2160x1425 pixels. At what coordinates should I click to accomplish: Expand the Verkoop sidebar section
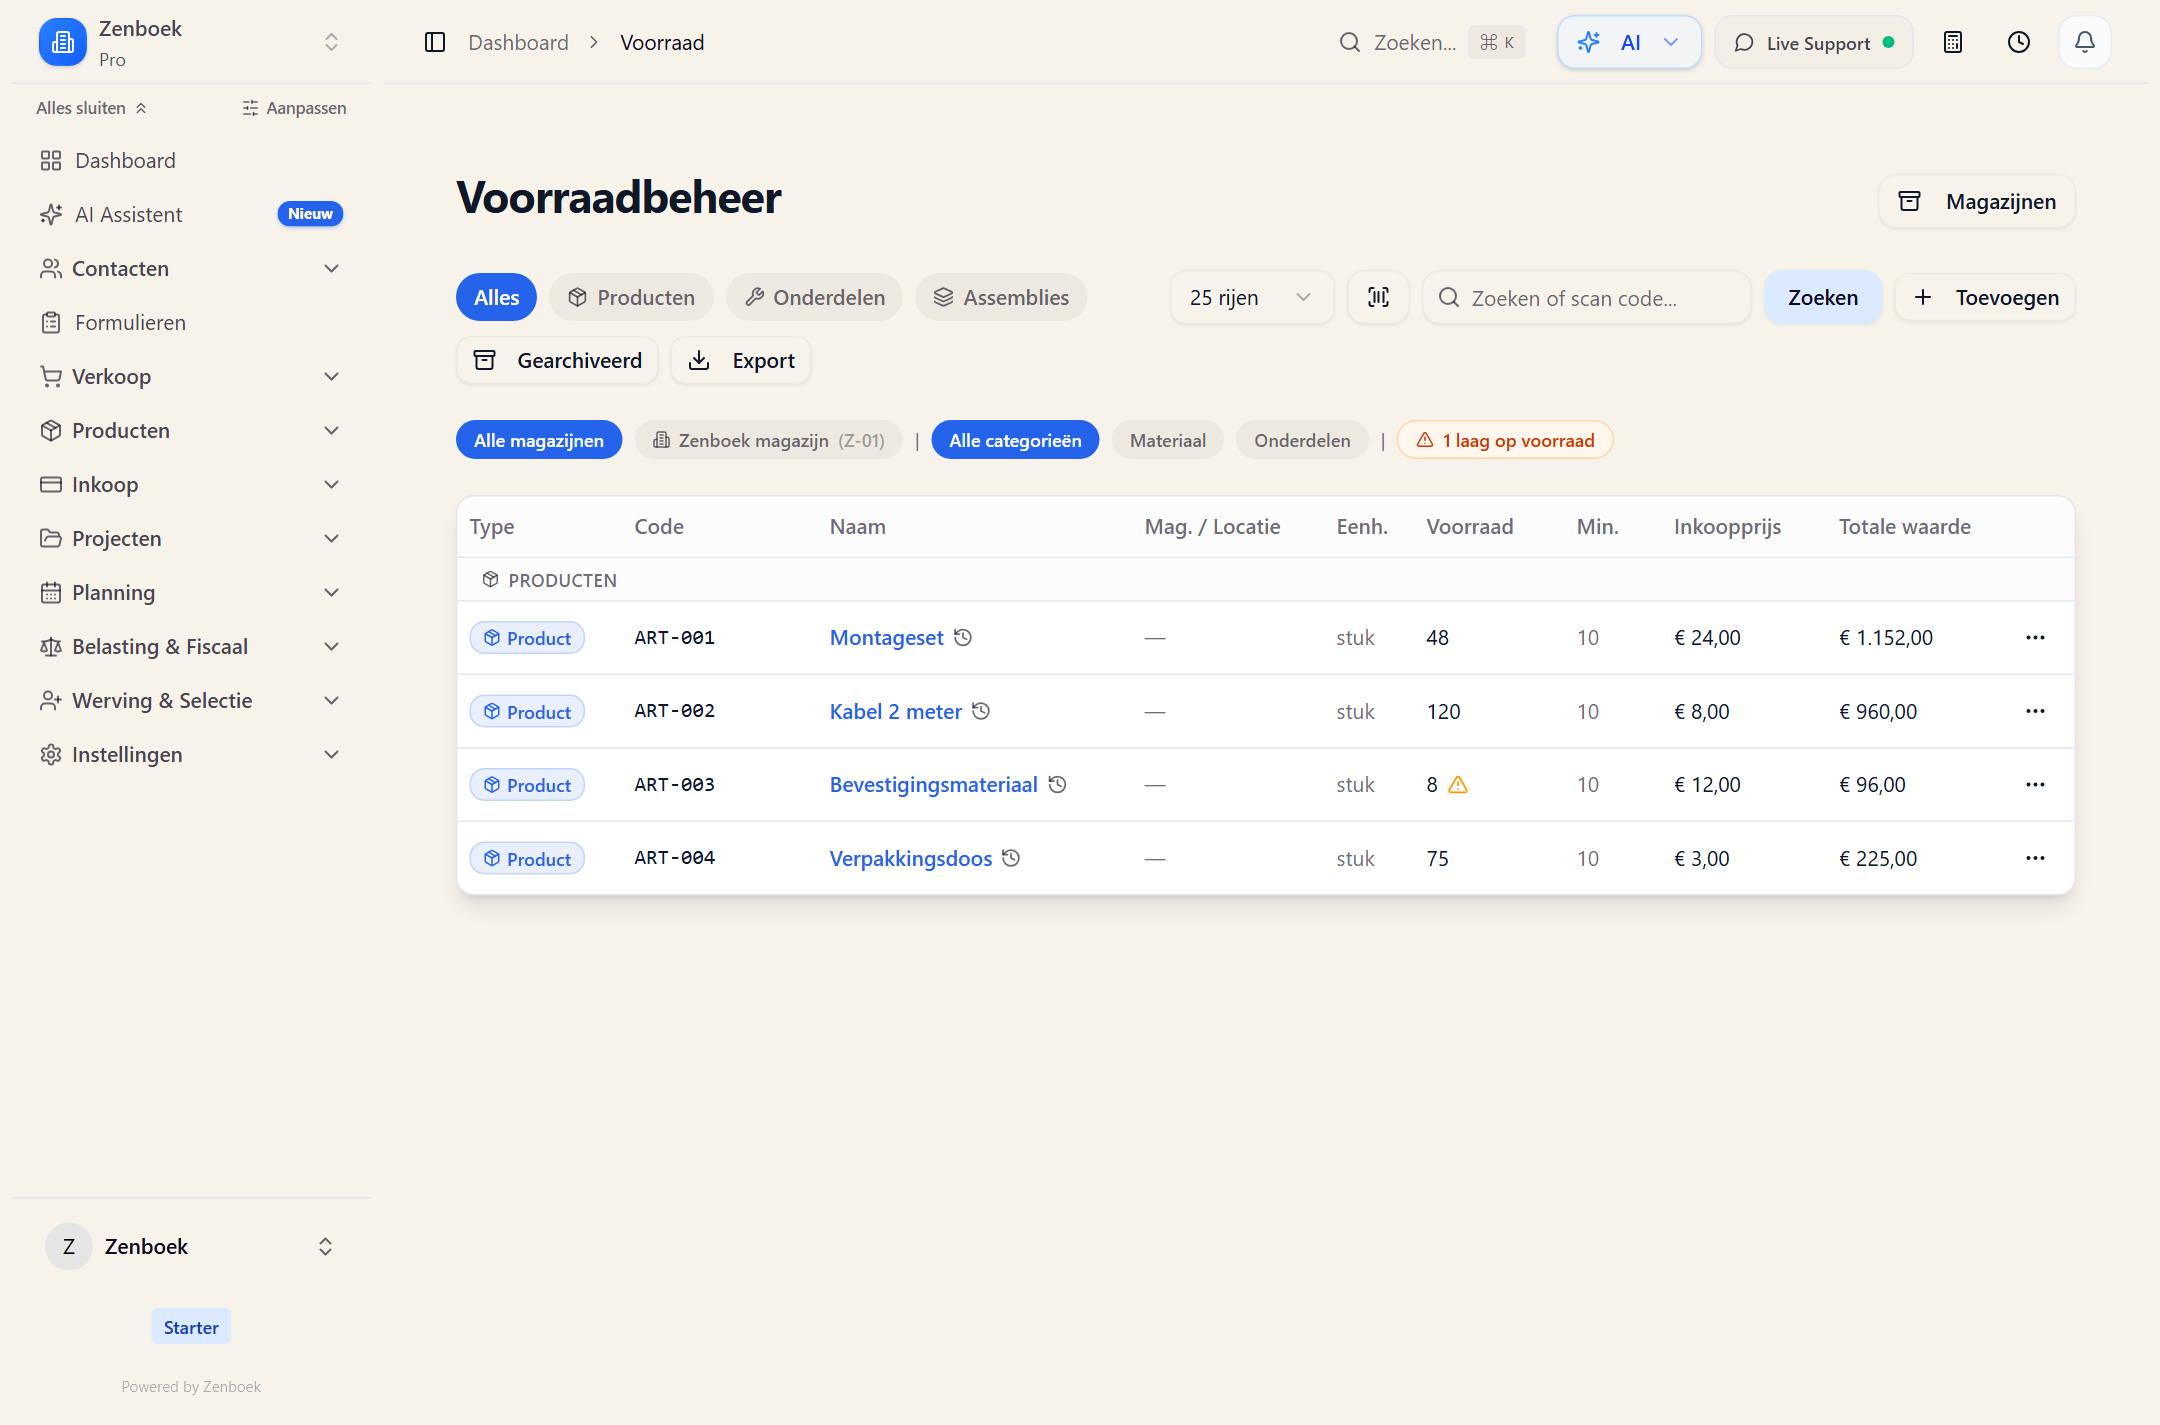tap(190, 376)
